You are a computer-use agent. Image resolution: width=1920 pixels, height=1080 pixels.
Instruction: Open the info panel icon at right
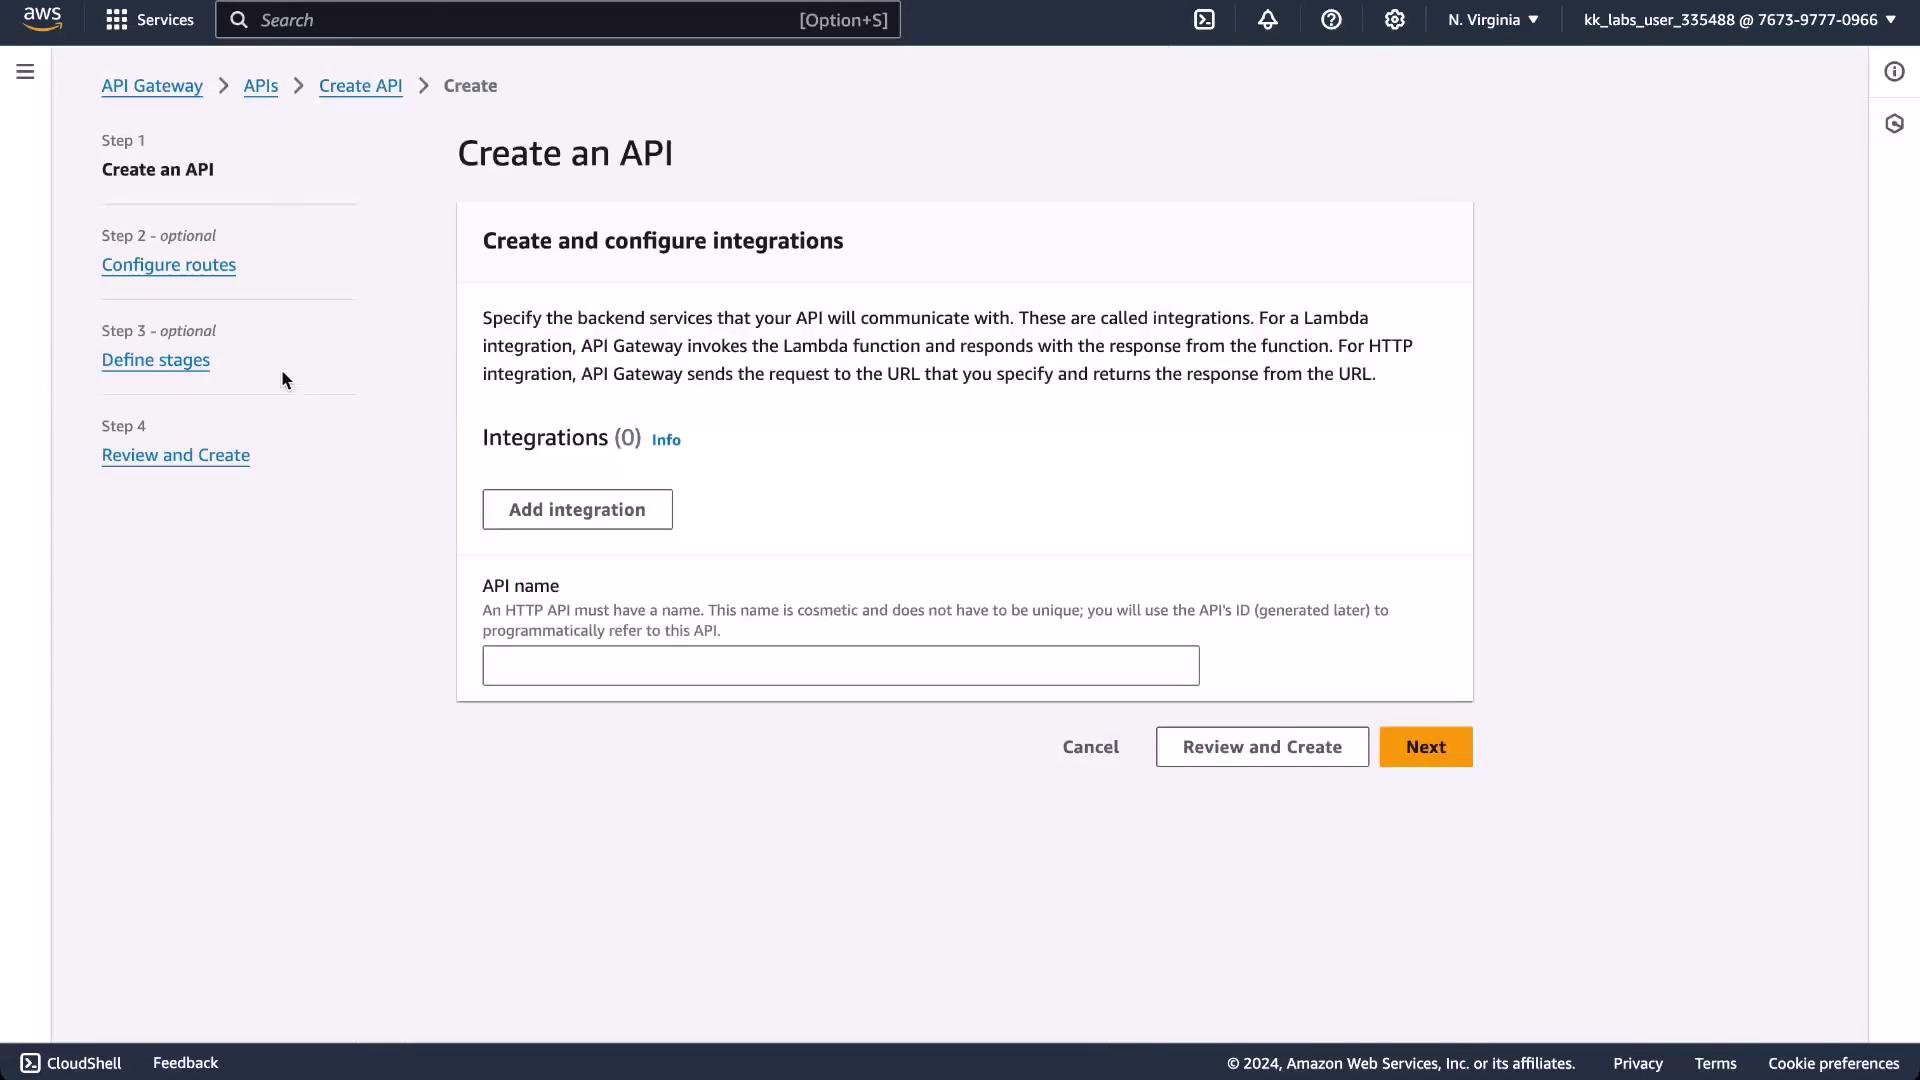pyautogui.click(x=1894, y=72)
